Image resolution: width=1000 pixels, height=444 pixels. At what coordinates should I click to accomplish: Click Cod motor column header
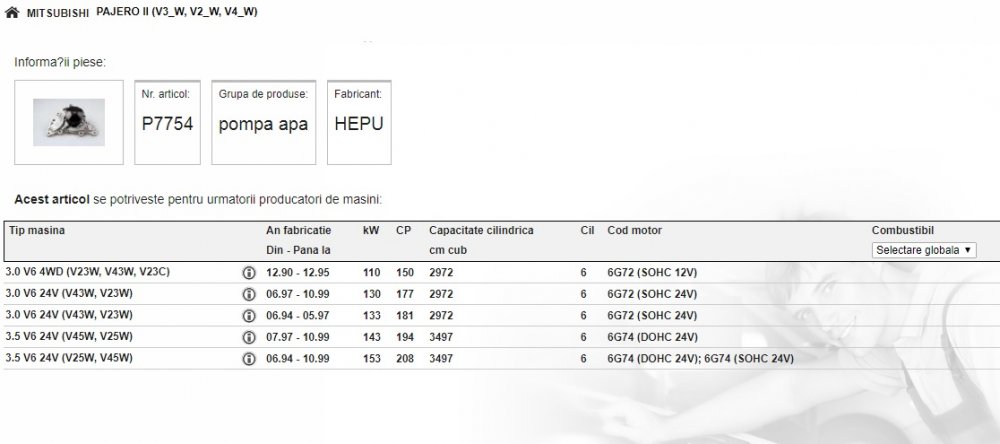pos(635,230)
